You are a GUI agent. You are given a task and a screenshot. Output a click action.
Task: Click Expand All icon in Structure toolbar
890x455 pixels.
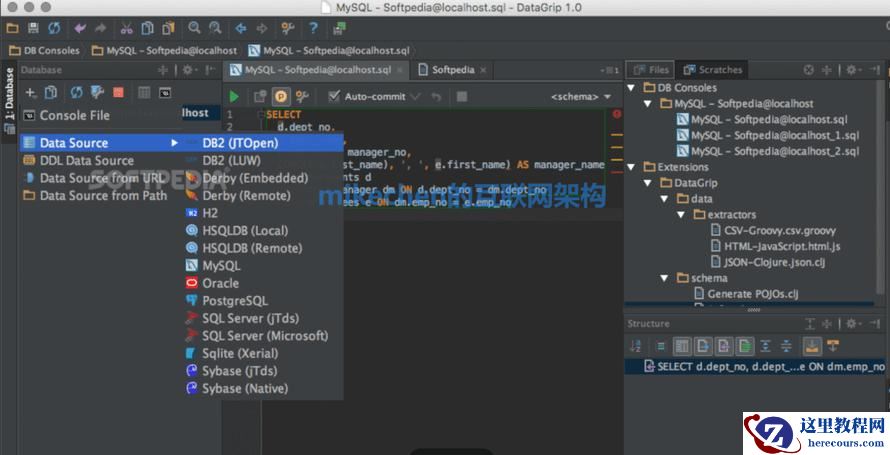click(765, 346)
